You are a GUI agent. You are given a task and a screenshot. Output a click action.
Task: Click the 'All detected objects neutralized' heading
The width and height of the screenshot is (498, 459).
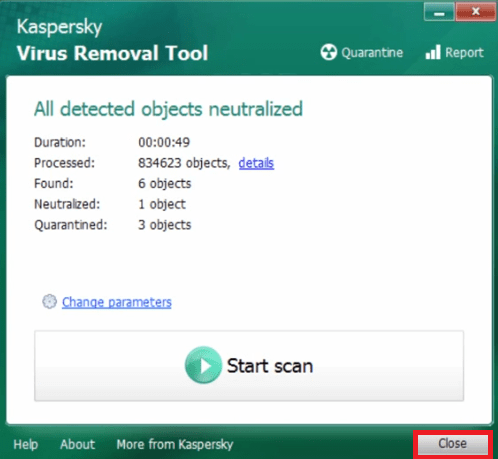tap(168, 109)
